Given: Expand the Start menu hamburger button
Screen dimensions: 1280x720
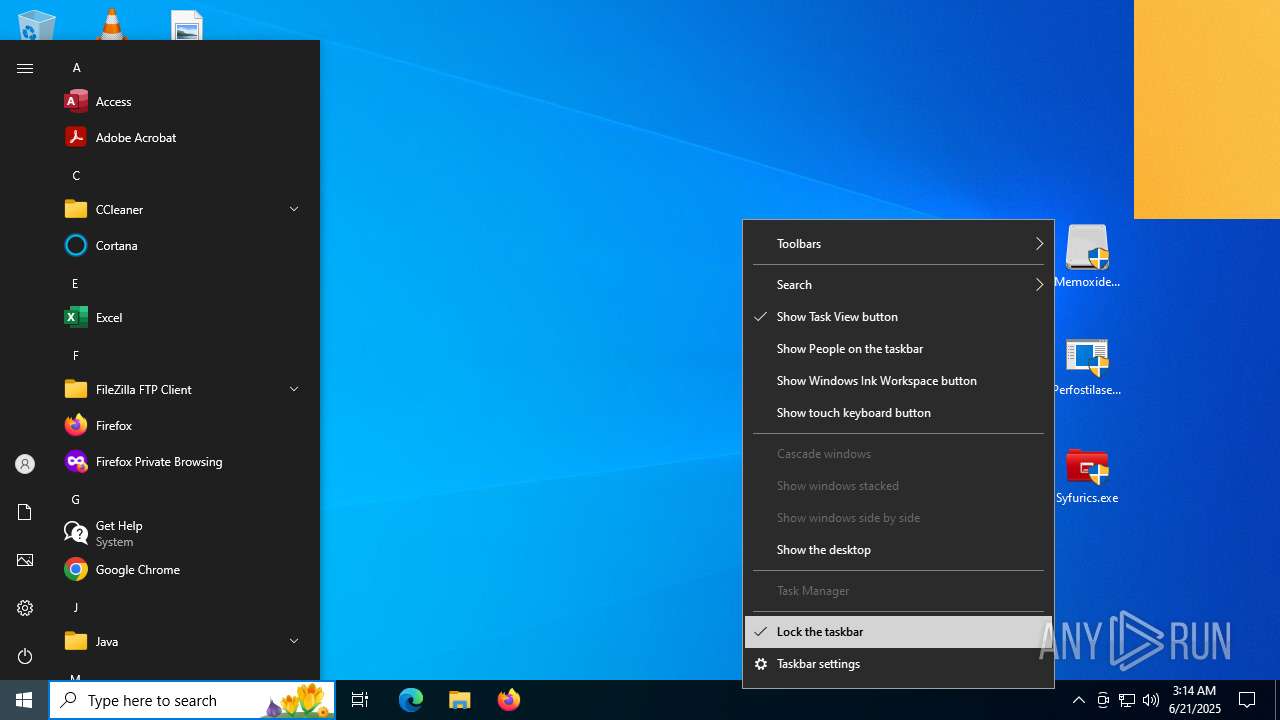Looking at the screenshot, I should point(25,68).
